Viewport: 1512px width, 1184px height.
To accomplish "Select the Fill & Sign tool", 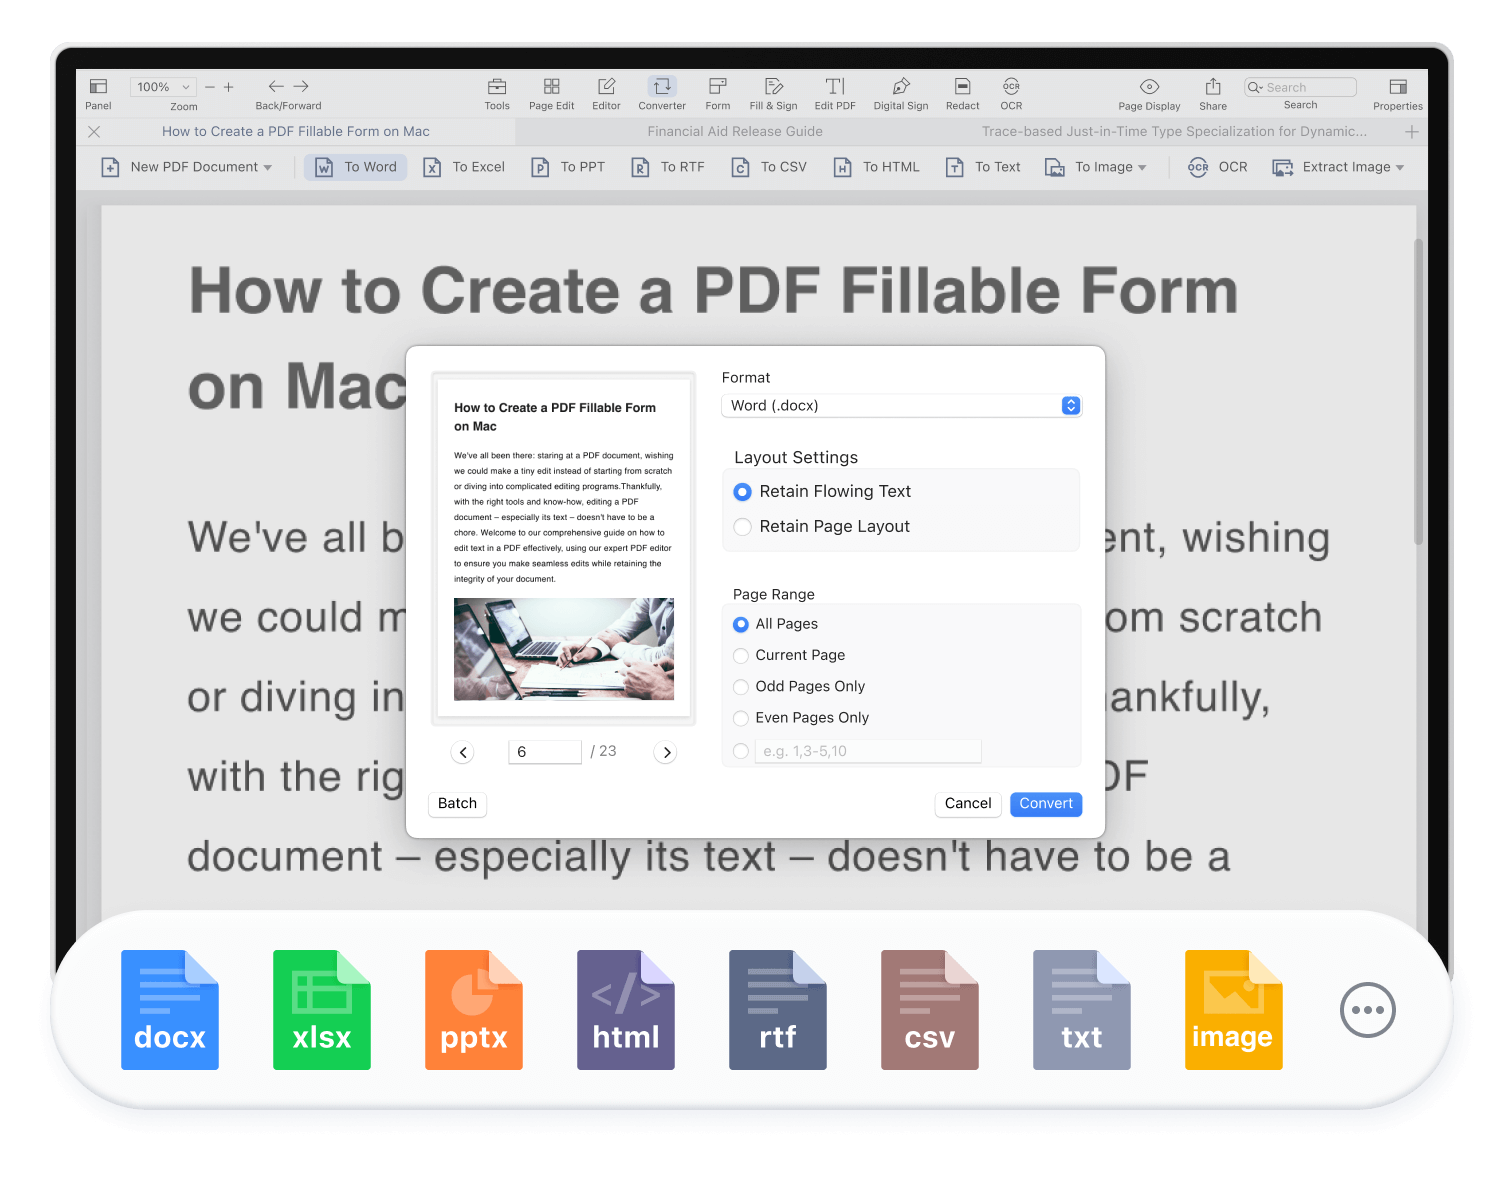I will click(x=773, y=93).
